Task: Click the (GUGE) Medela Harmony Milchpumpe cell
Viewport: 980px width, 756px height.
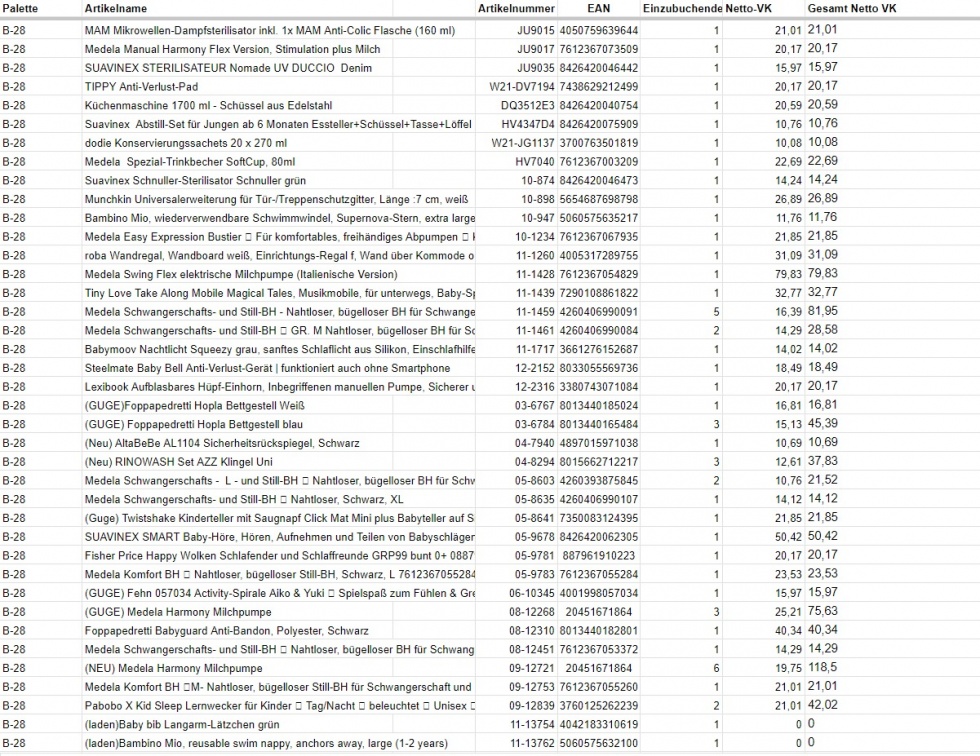Action: [x=178, y=611]
